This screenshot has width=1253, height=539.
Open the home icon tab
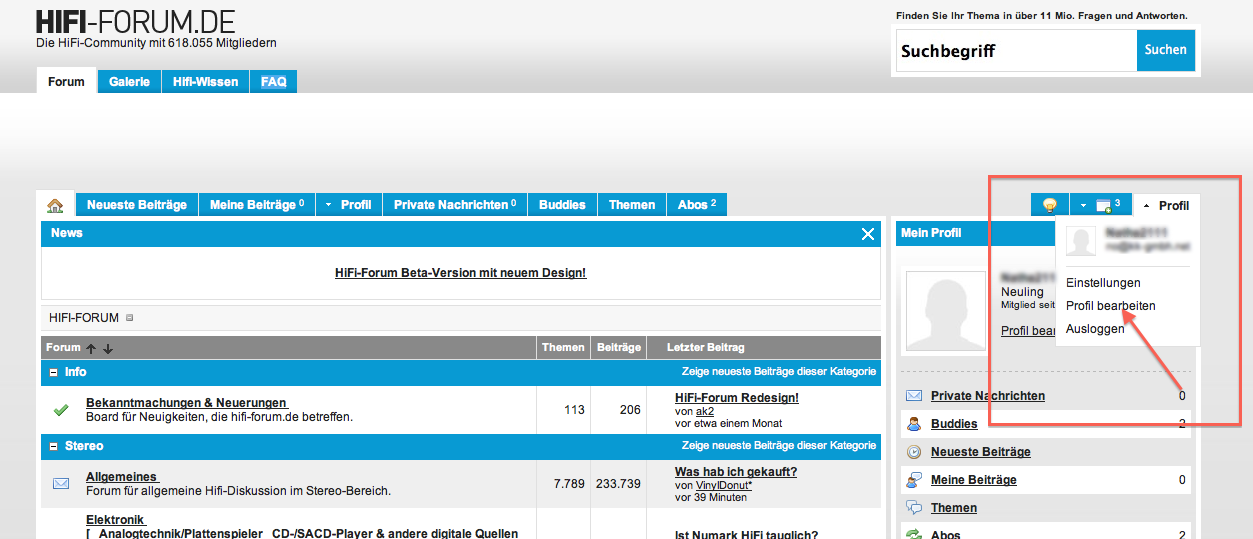point(55,205)
